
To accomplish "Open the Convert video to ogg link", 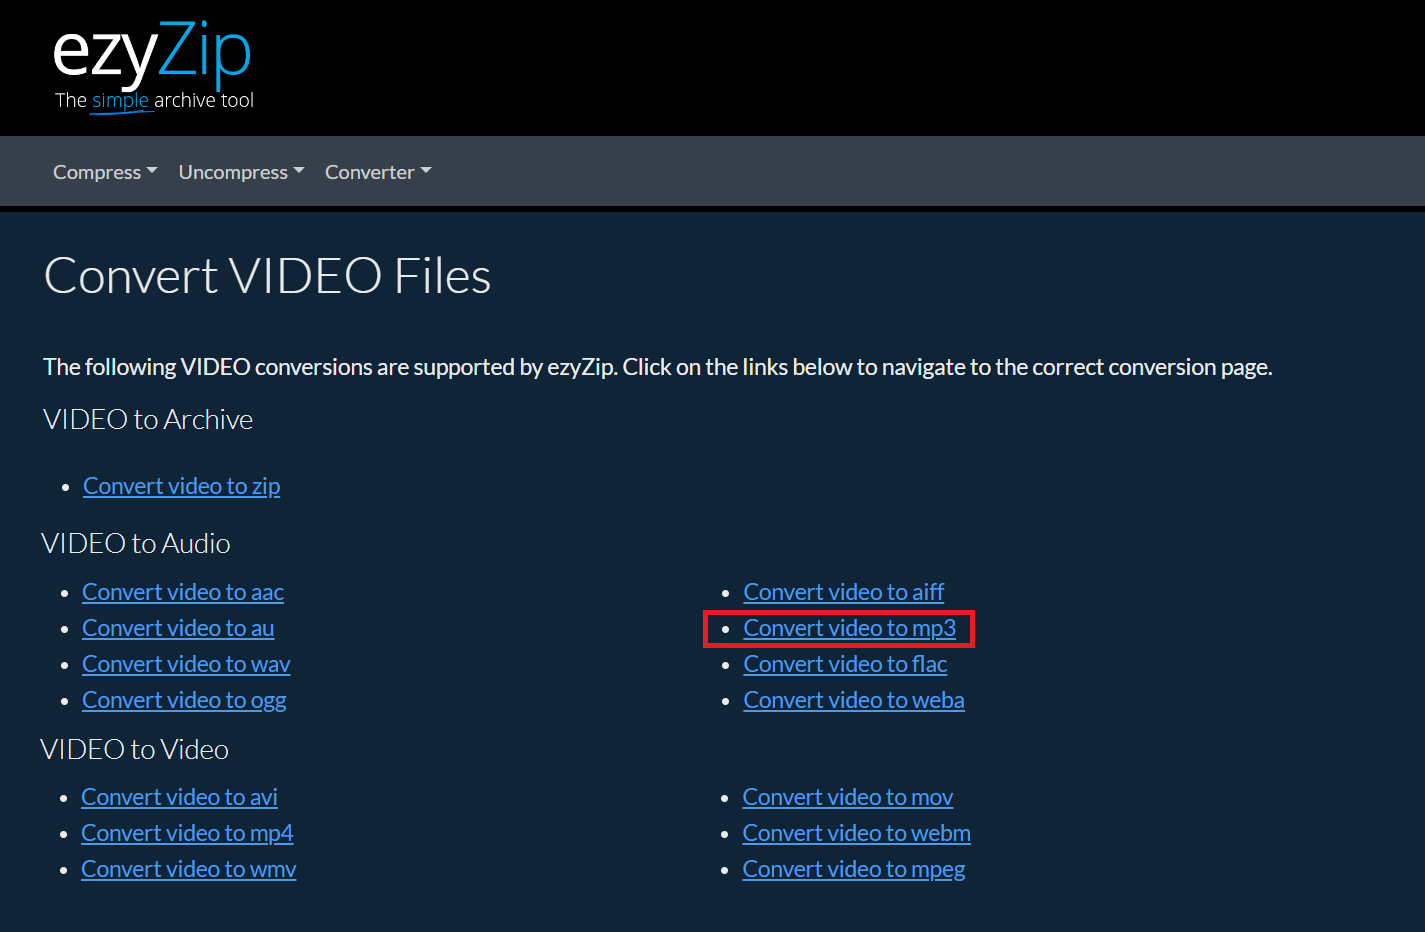I will [x=184, y=700].
